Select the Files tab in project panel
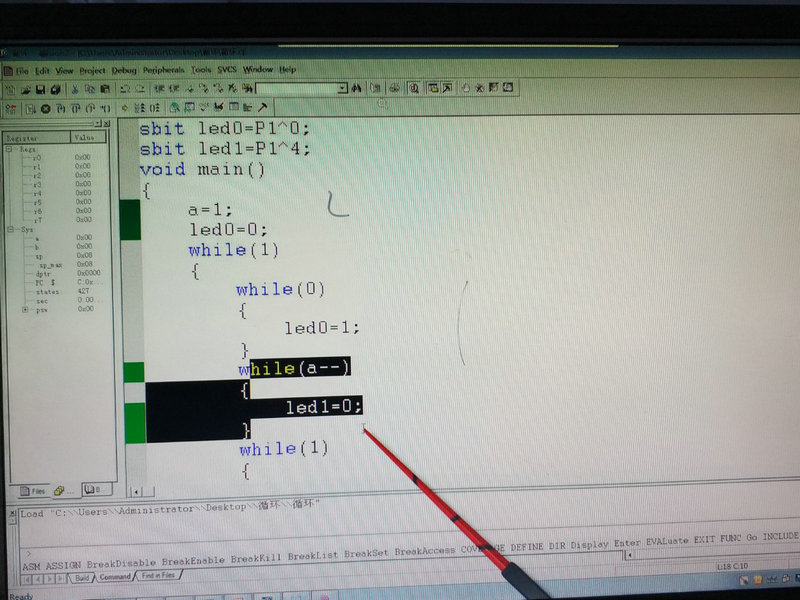Image resolution: width=800 pixels, height=600 pixels. point(33,491)
